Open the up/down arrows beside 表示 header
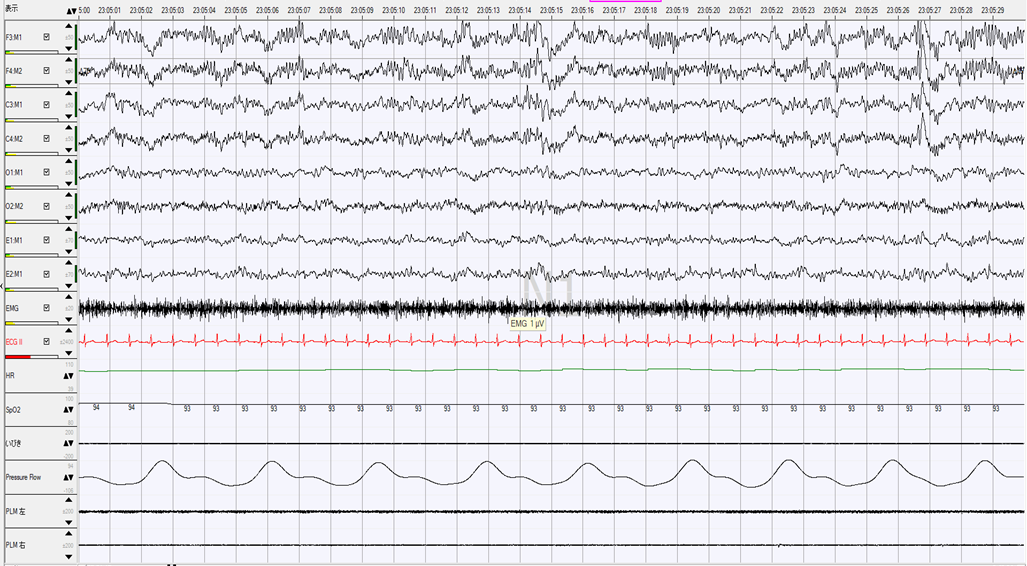 point(71,10)
